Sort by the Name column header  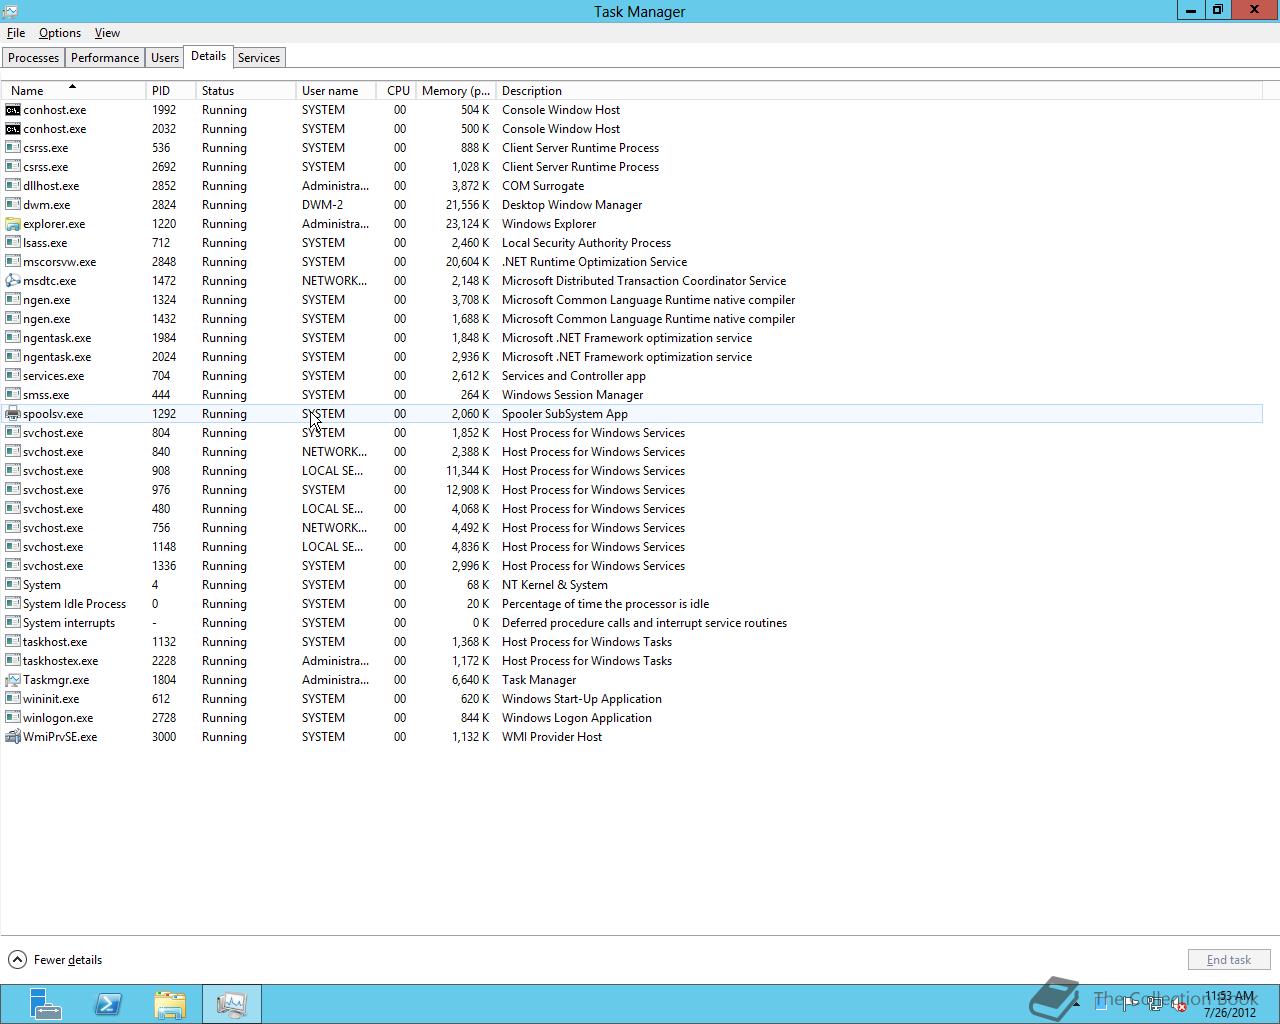click(x=73, y=91)
